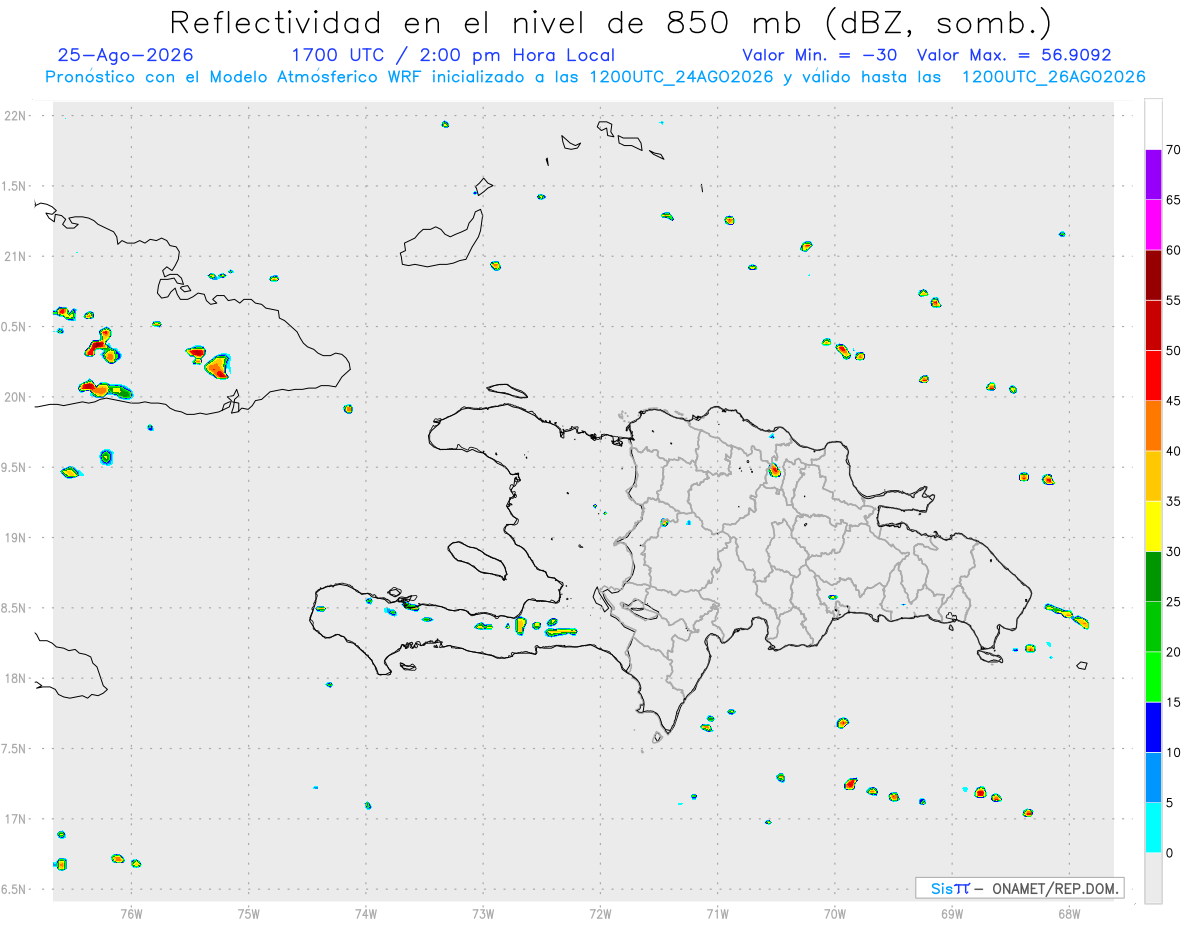
Task: Click the purple 65–70 dBZ colorbar segment
Action: pos(1153,175)
